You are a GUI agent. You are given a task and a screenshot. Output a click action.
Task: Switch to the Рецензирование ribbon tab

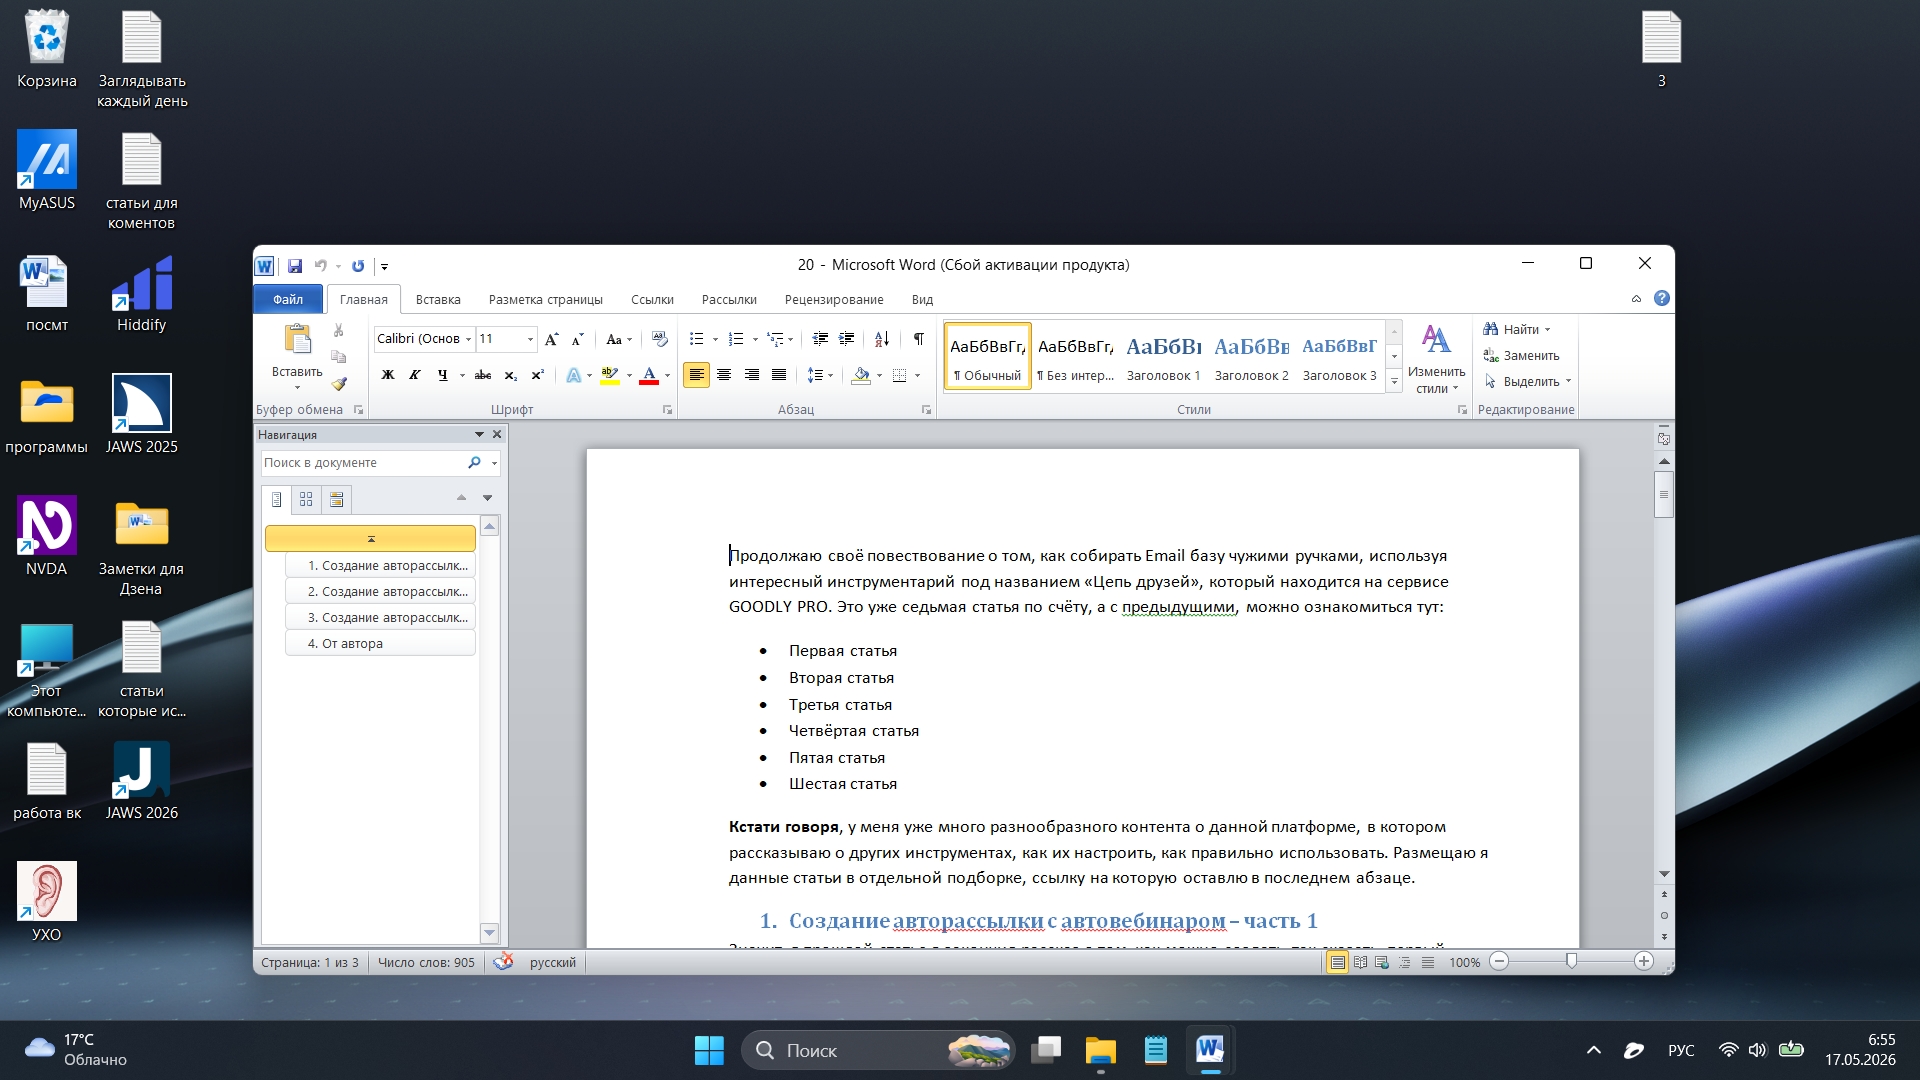[834, 299]
